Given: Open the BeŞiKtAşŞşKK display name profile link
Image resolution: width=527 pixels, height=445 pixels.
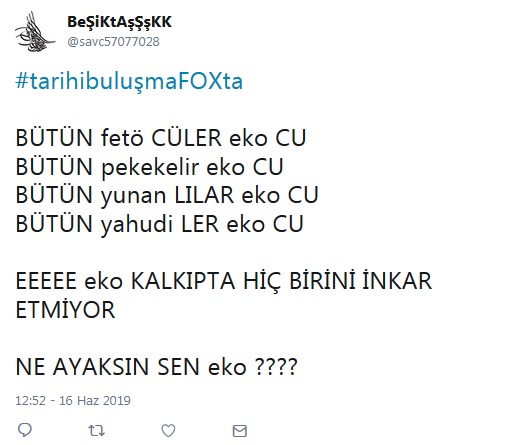Looking at the screenshot, I should [x=119, y=22].
